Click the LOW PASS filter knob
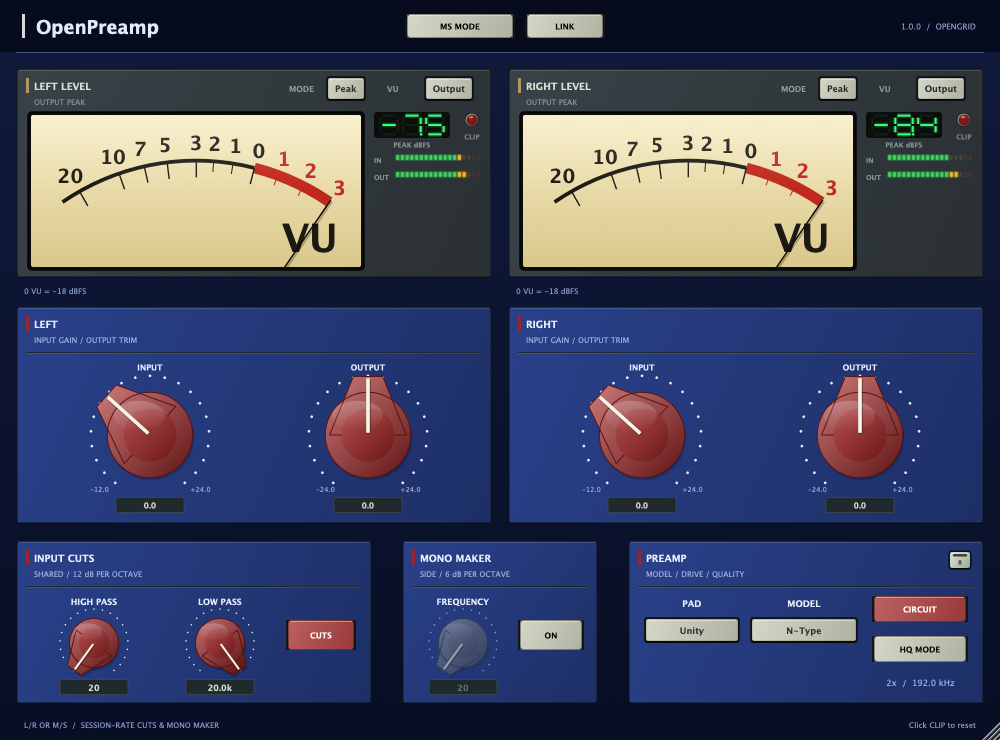This screenshot has height=740, width=1000. click(220, 644)
